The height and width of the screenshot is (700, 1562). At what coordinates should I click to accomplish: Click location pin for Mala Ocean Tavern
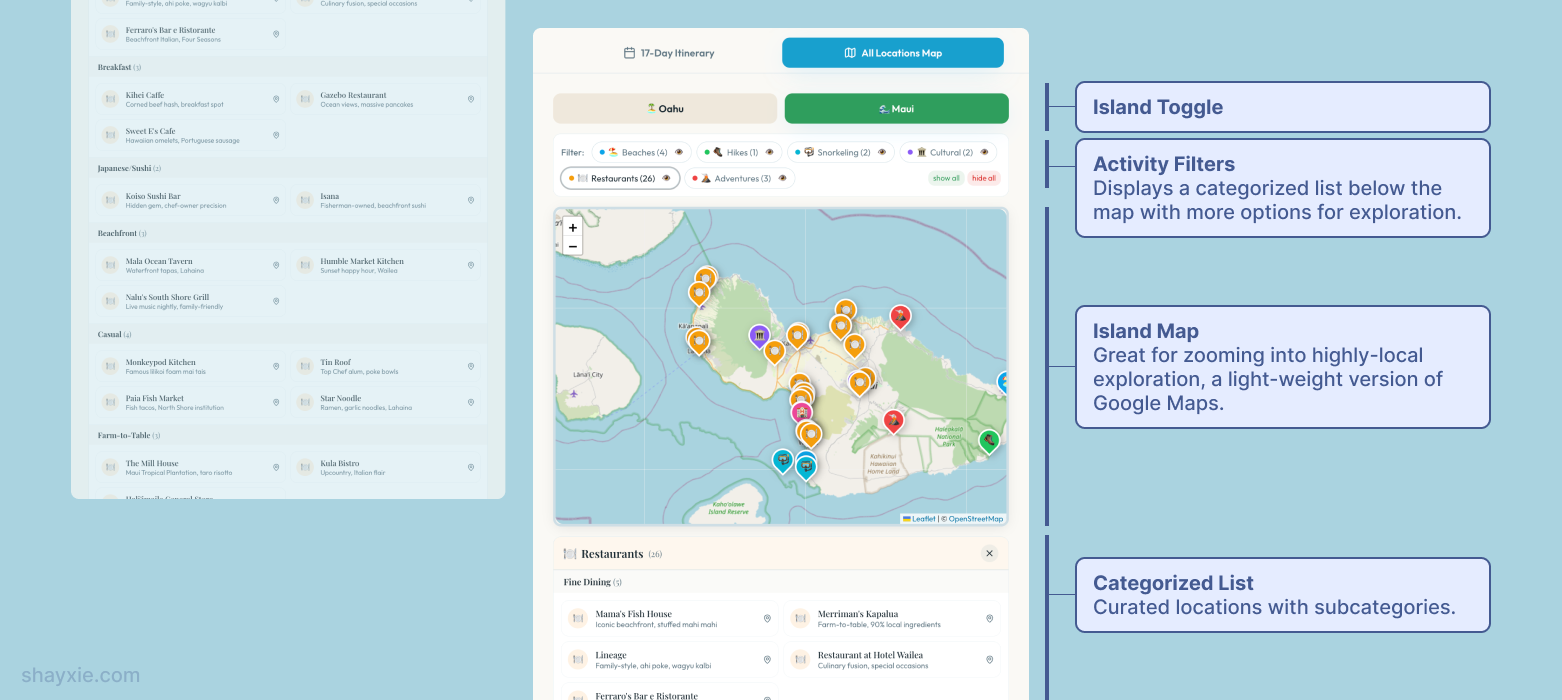pyautogui.click(x=276, y=265)
